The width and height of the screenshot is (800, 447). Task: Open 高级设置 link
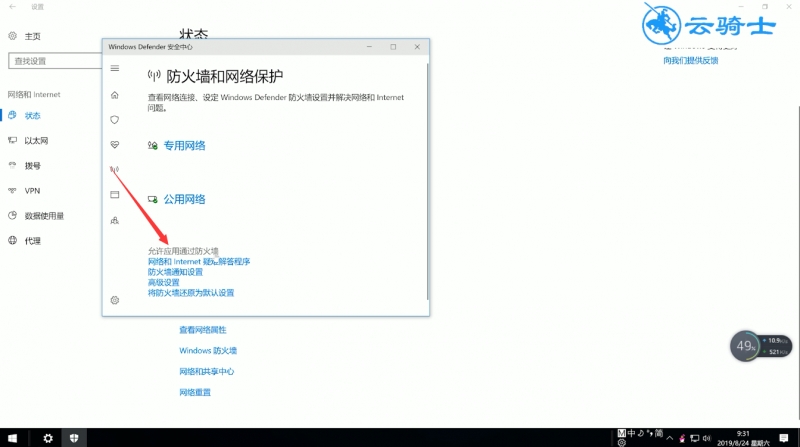pyautogui.click(x=164, y=282)
